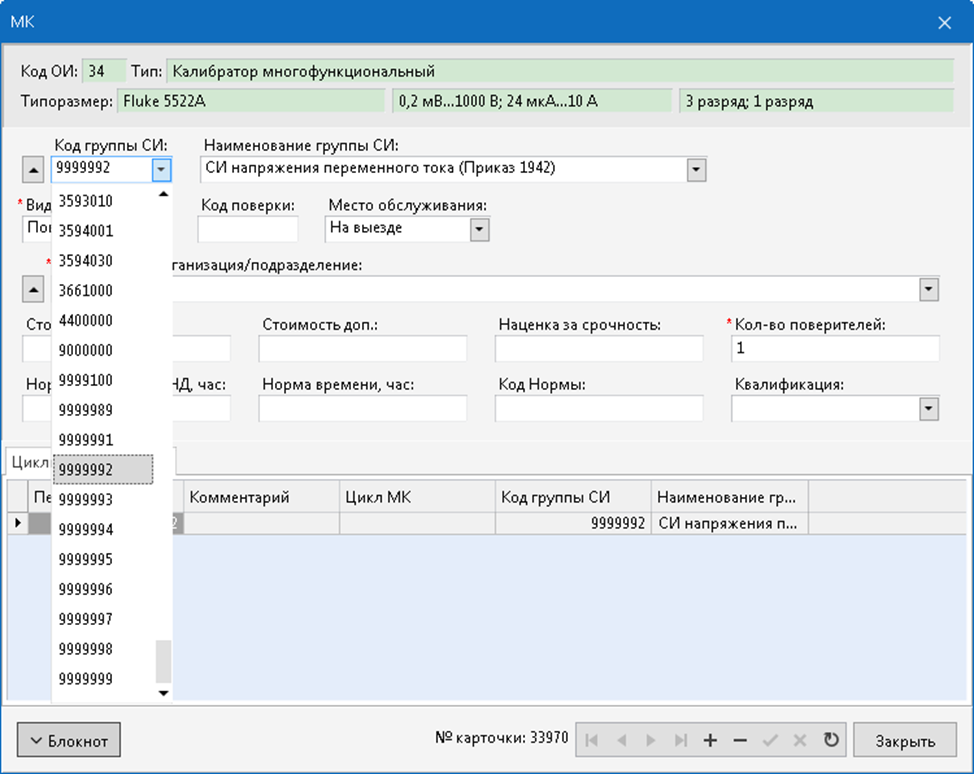Click grid cell with value 9999992
Screen dimensions: 974x774
pos(573,524)
